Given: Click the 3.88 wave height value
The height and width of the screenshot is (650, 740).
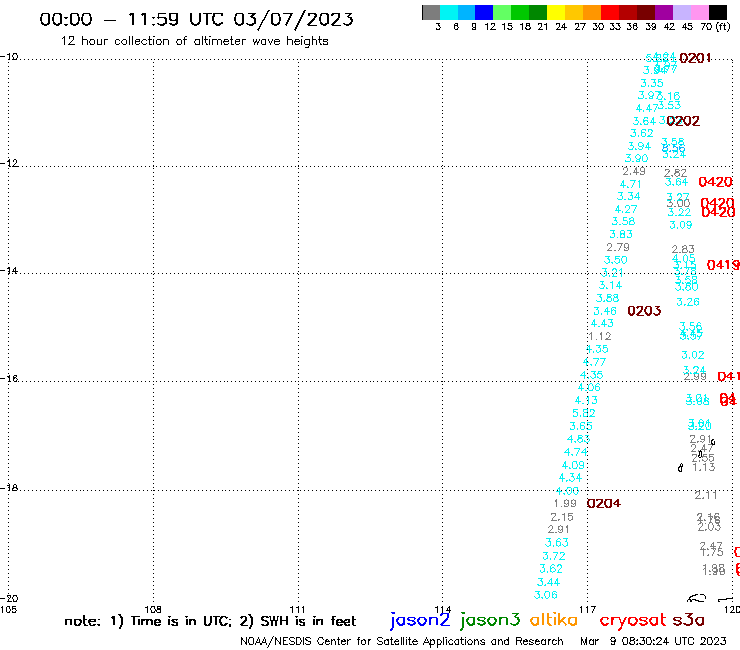Looking at the screenshot, I should pos(607,298).
